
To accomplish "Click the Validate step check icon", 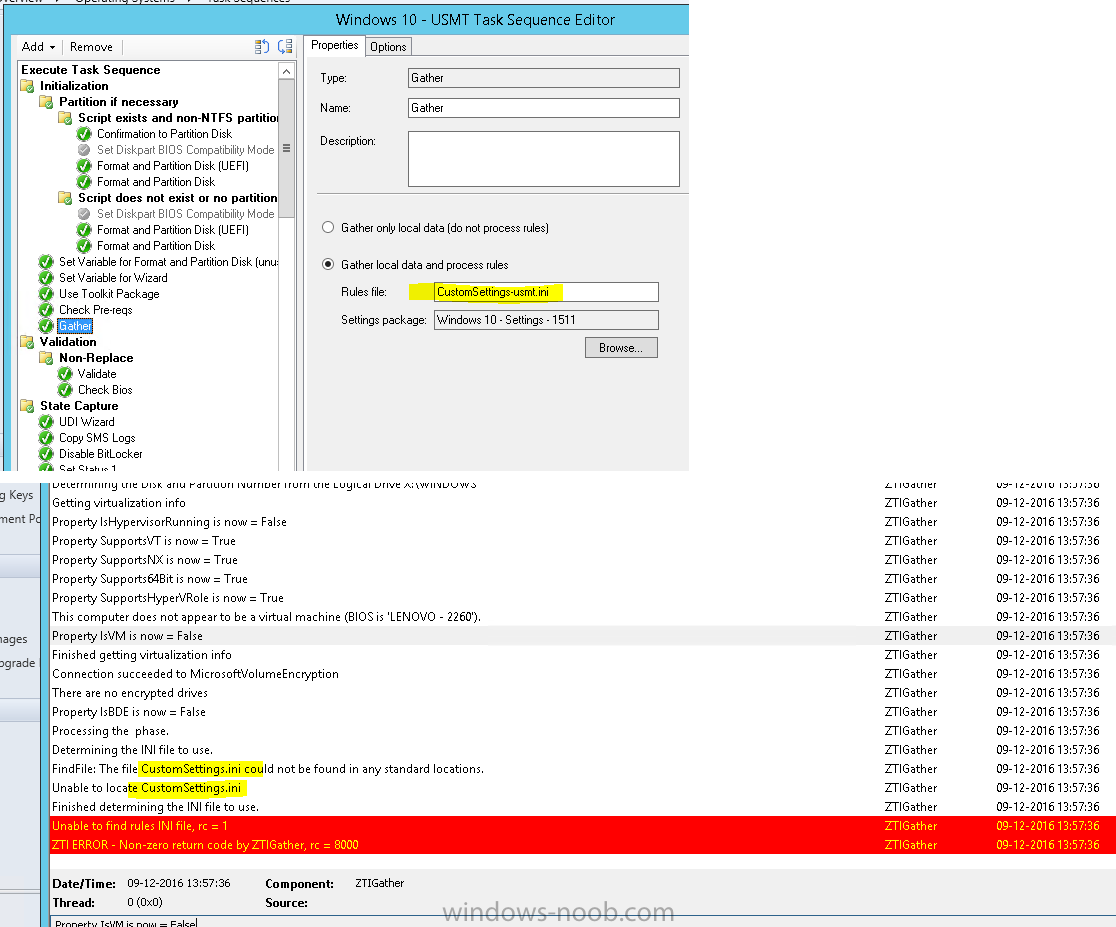I will pyautogui.click(x=65, y=375).
